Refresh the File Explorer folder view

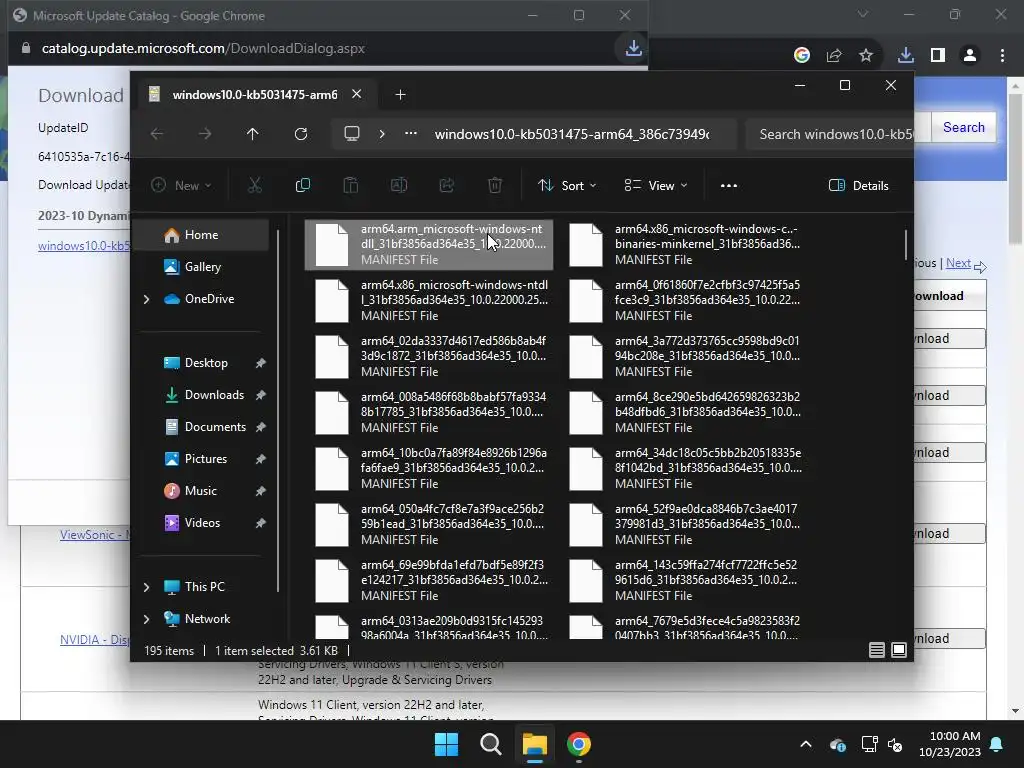[x=301, y=134]
